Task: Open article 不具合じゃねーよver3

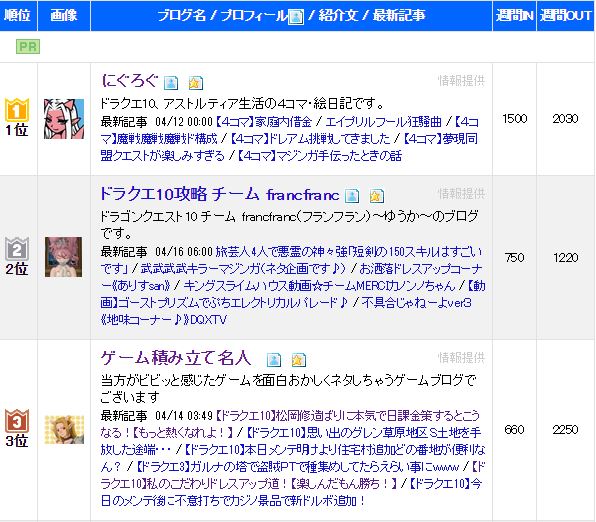Action: click(x=417, y=303)
